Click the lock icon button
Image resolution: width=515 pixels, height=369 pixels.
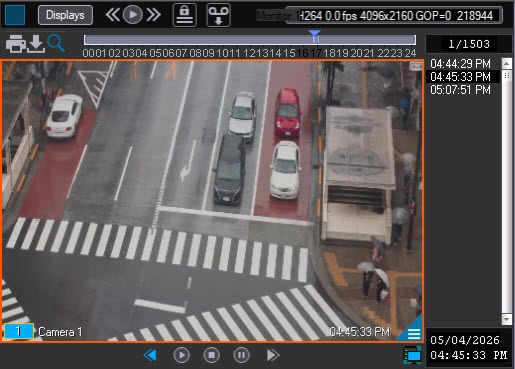pos(185,15)
